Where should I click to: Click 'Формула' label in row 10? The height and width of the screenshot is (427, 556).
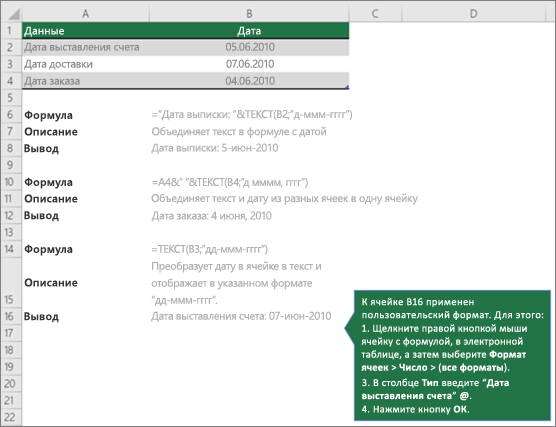coord(48,182)
